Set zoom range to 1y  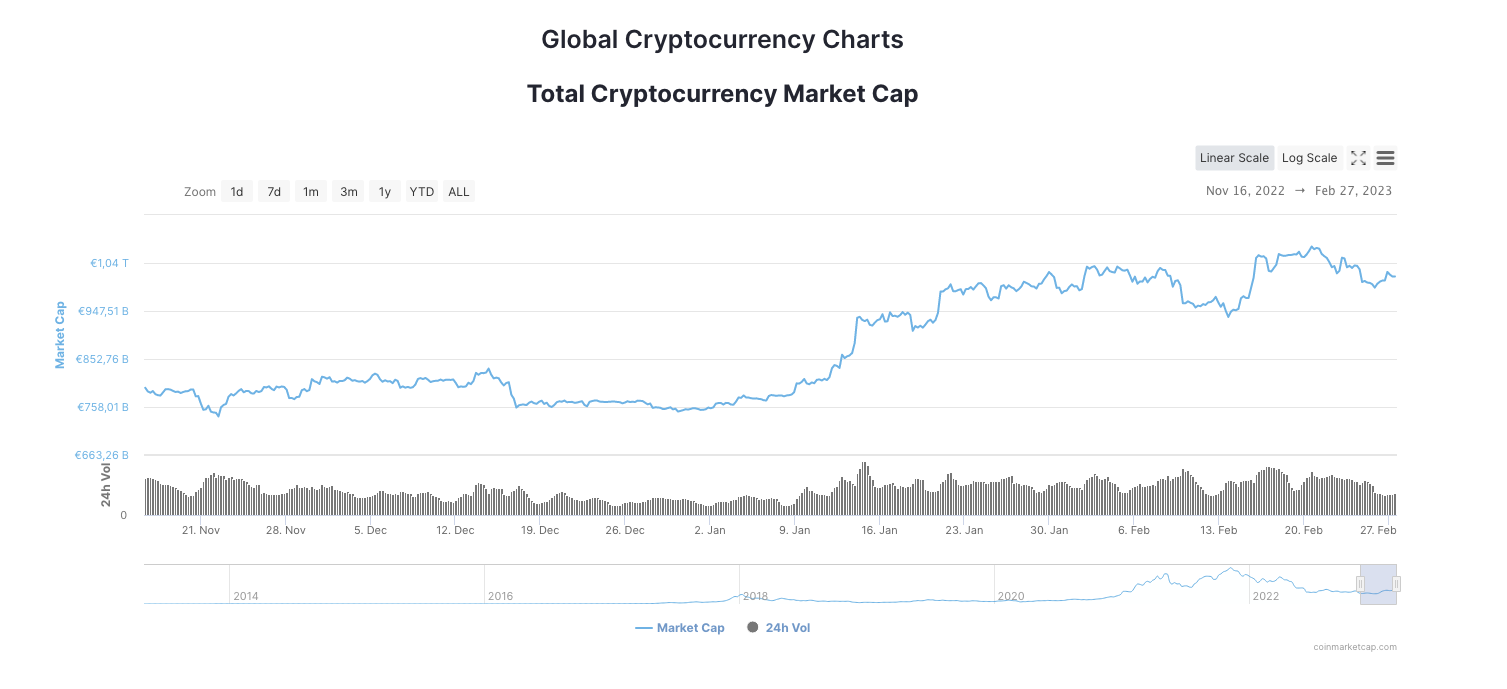pos(385,192)
